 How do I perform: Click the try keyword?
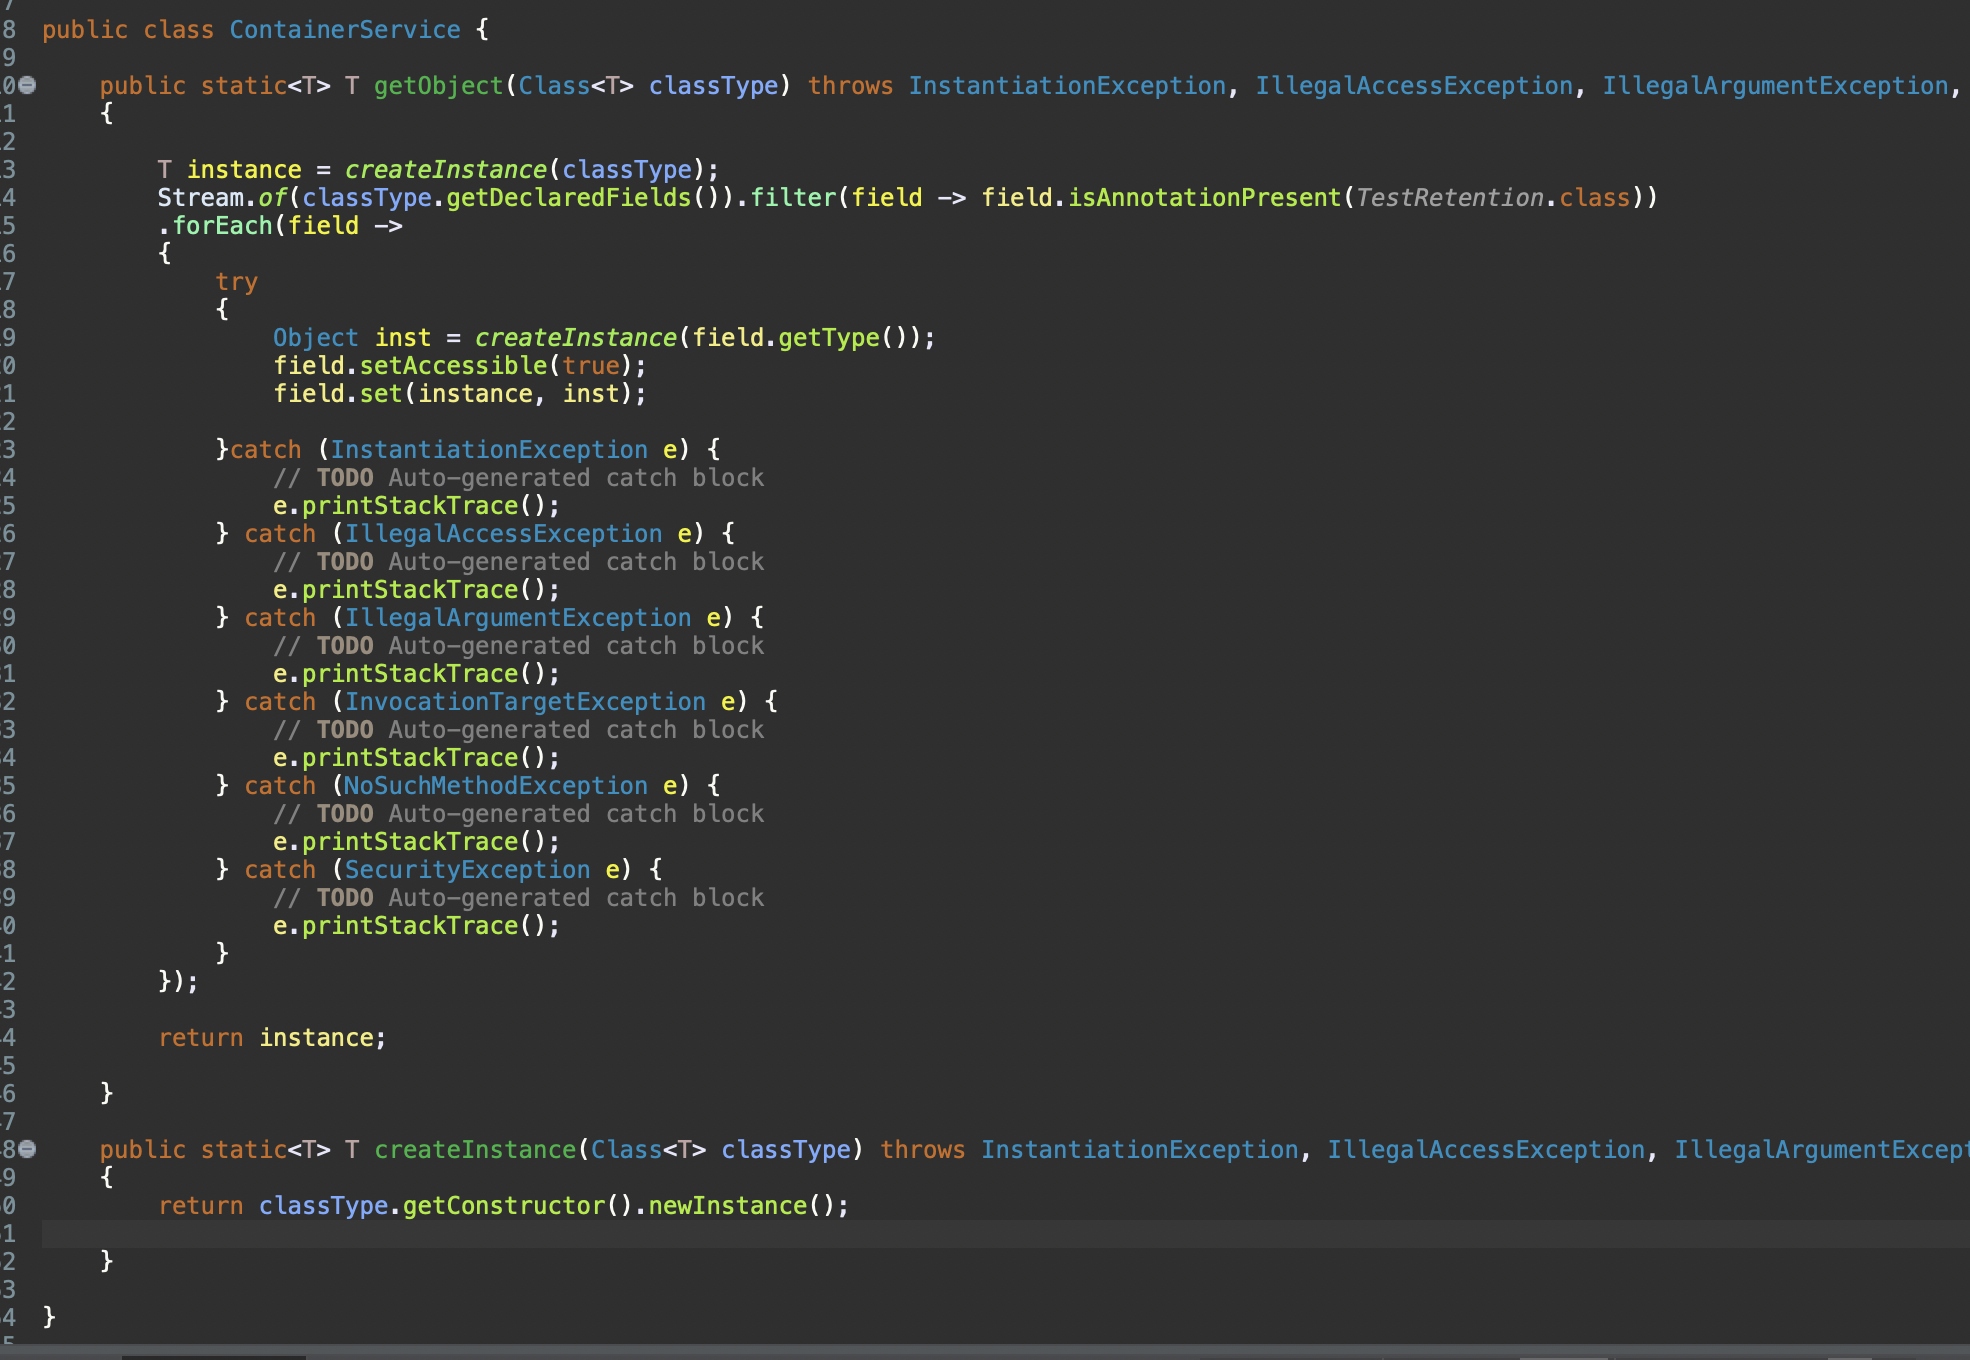pyautogui.click(x=236, y=282)
